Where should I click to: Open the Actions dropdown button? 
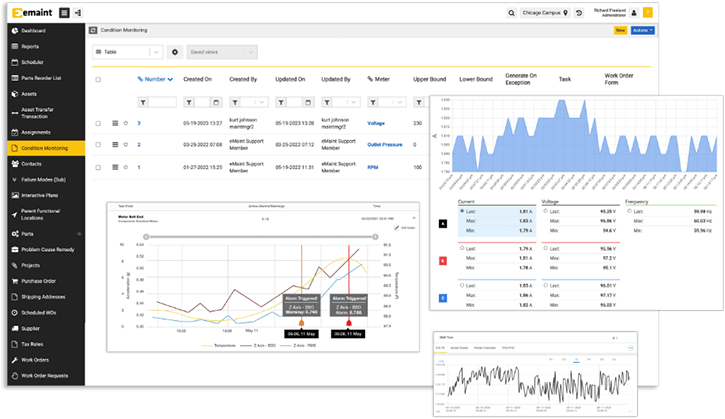643,31
